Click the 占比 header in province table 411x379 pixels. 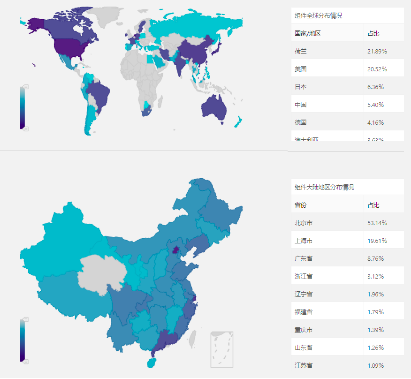[x=373, y=205]
